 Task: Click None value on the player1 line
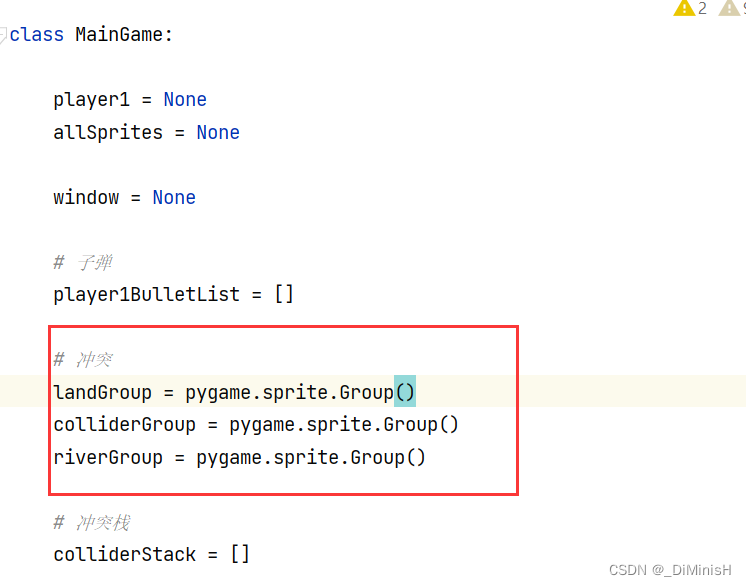click(185, 99)
